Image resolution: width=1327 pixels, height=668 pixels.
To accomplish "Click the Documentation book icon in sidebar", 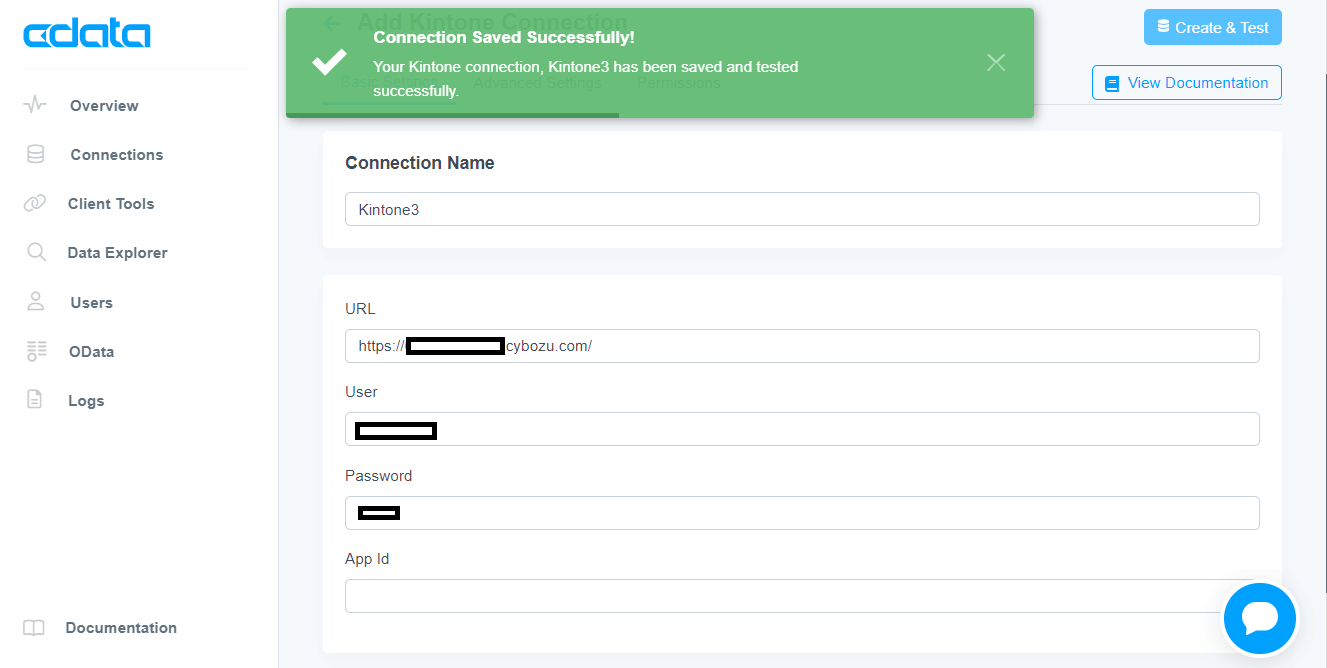I will 34,628.
